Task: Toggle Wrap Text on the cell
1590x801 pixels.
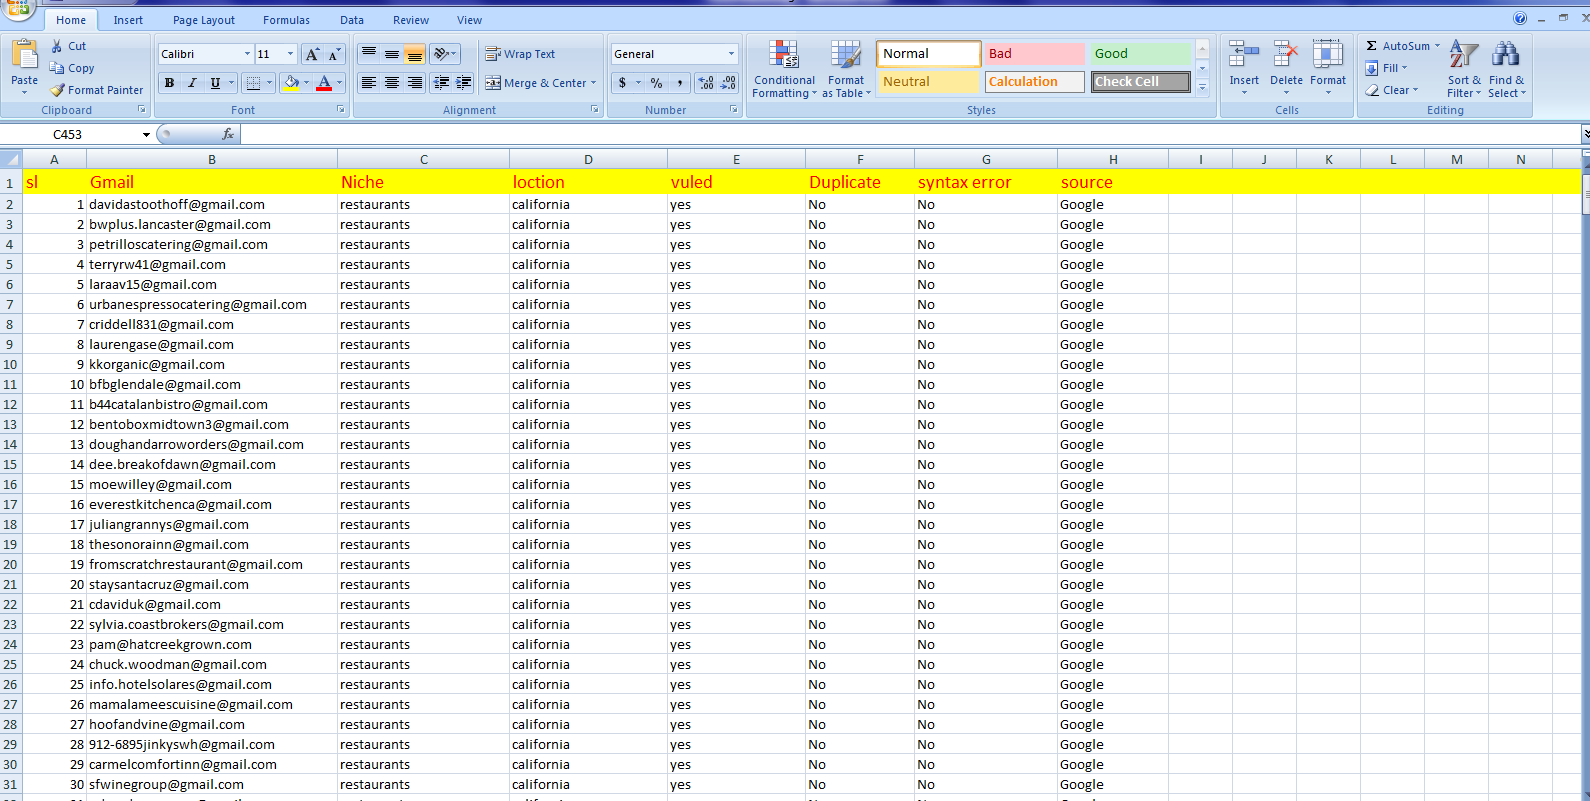Action: click(520, 54)
